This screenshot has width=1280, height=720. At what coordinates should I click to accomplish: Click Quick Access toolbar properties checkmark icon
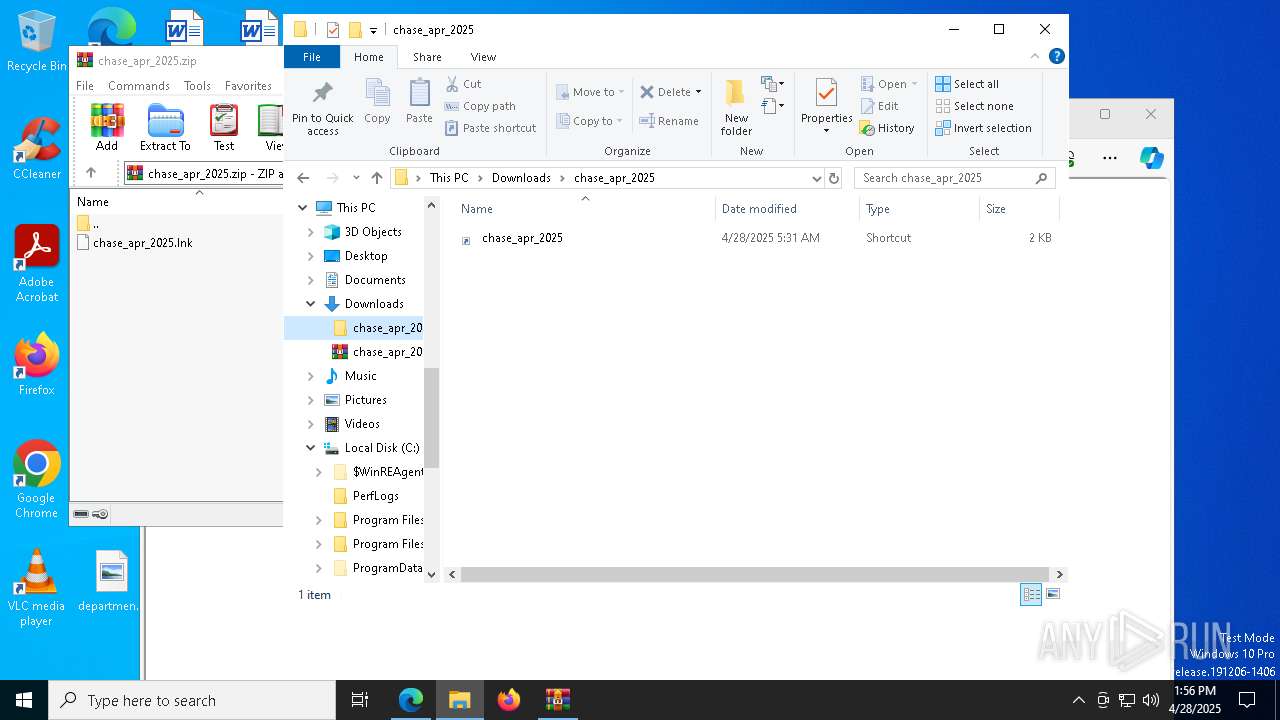(x=333, y=30)
